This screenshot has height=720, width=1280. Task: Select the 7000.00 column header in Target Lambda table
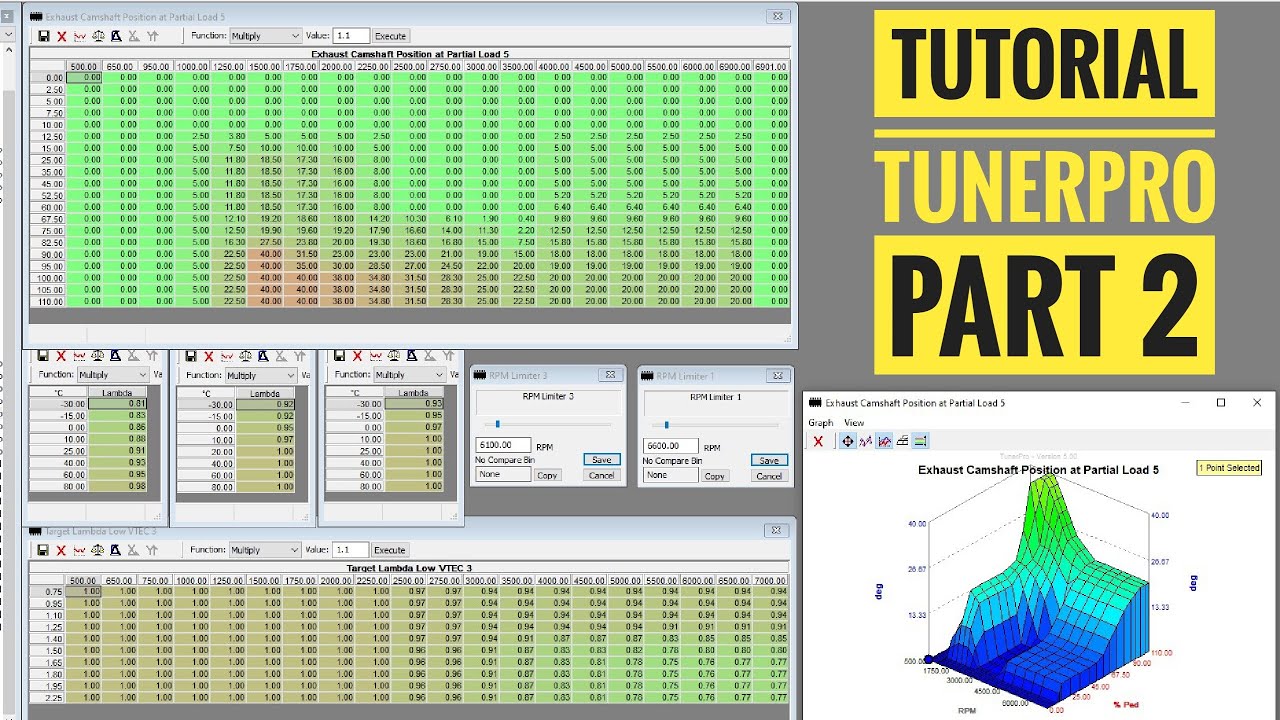click(x=770, y=581)
